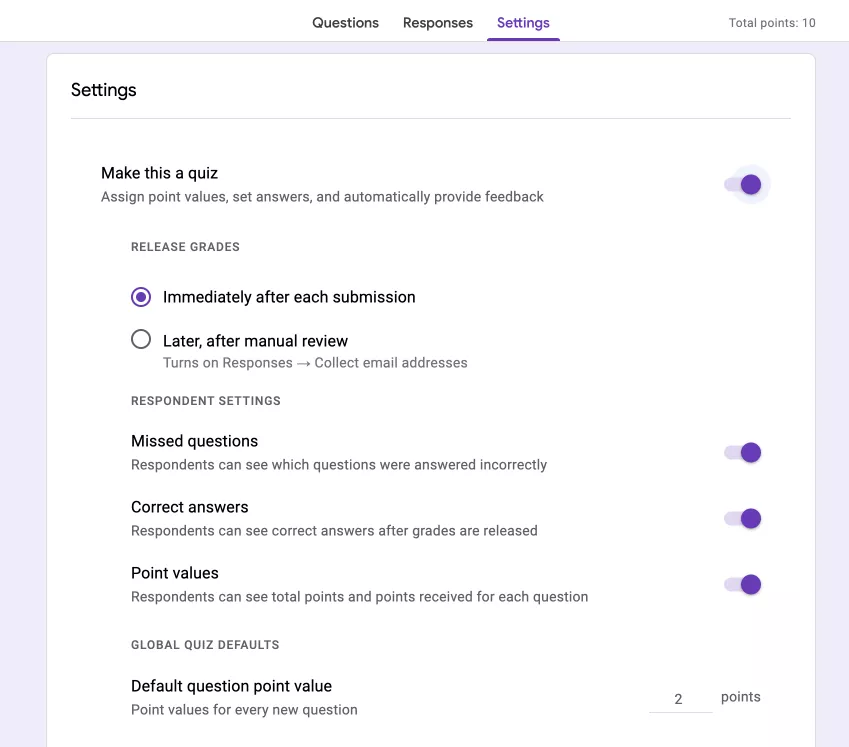Switch to the Questions tab
This screenshot has height=747, width=849.
(345, 22)
